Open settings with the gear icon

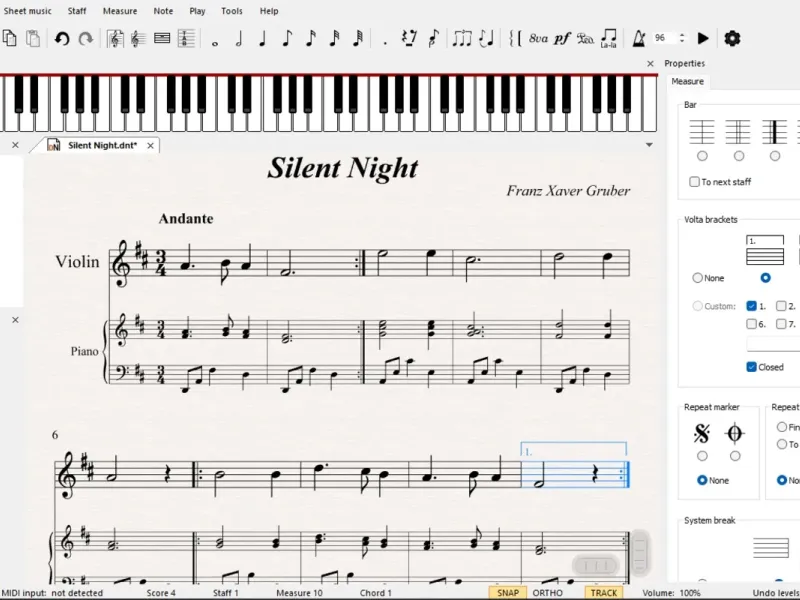(x=732, y=38)
